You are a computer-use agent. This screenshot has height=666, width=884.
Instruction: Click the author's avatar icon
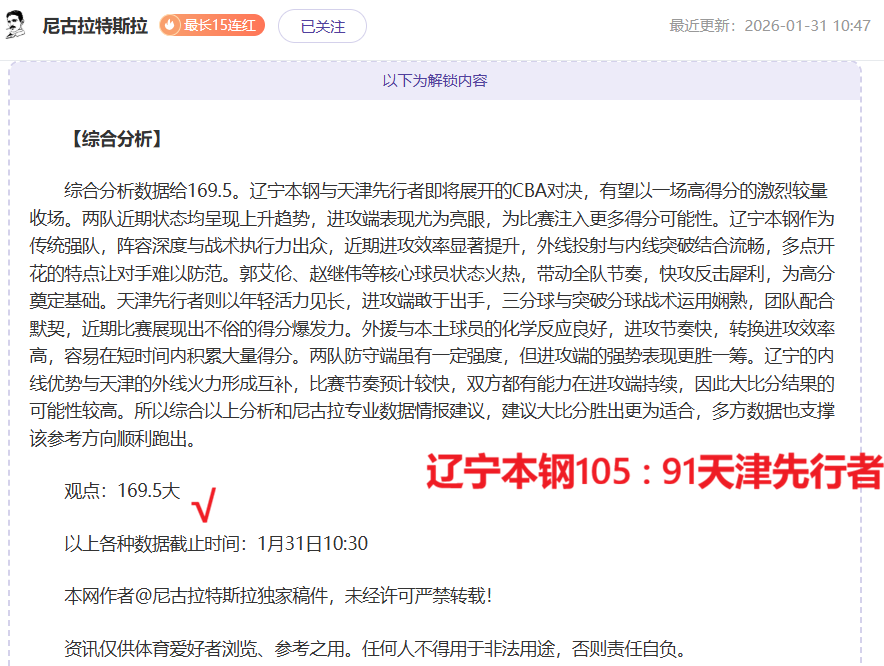pos(19,23)
